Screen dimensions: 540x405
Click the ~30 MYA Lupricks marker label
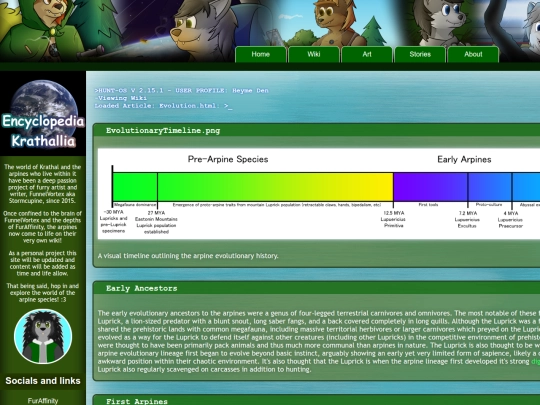click(113, 221)
